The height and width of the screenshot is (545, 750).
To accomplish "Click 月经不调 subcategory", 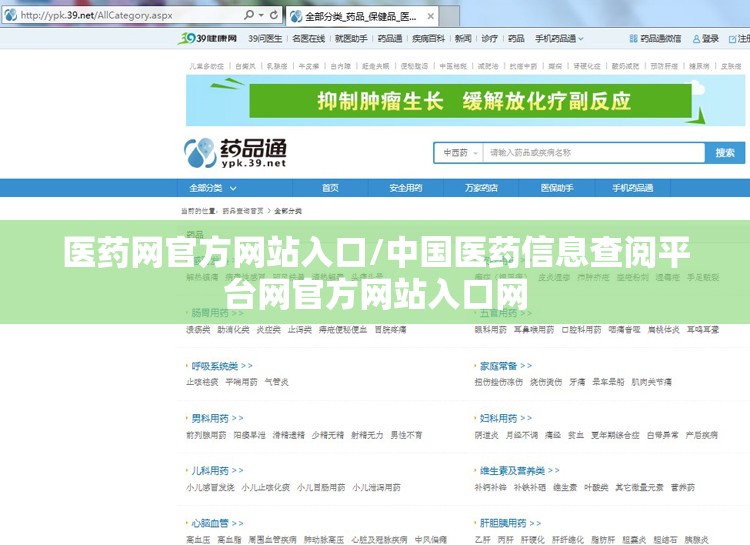I will click(522, 435).
